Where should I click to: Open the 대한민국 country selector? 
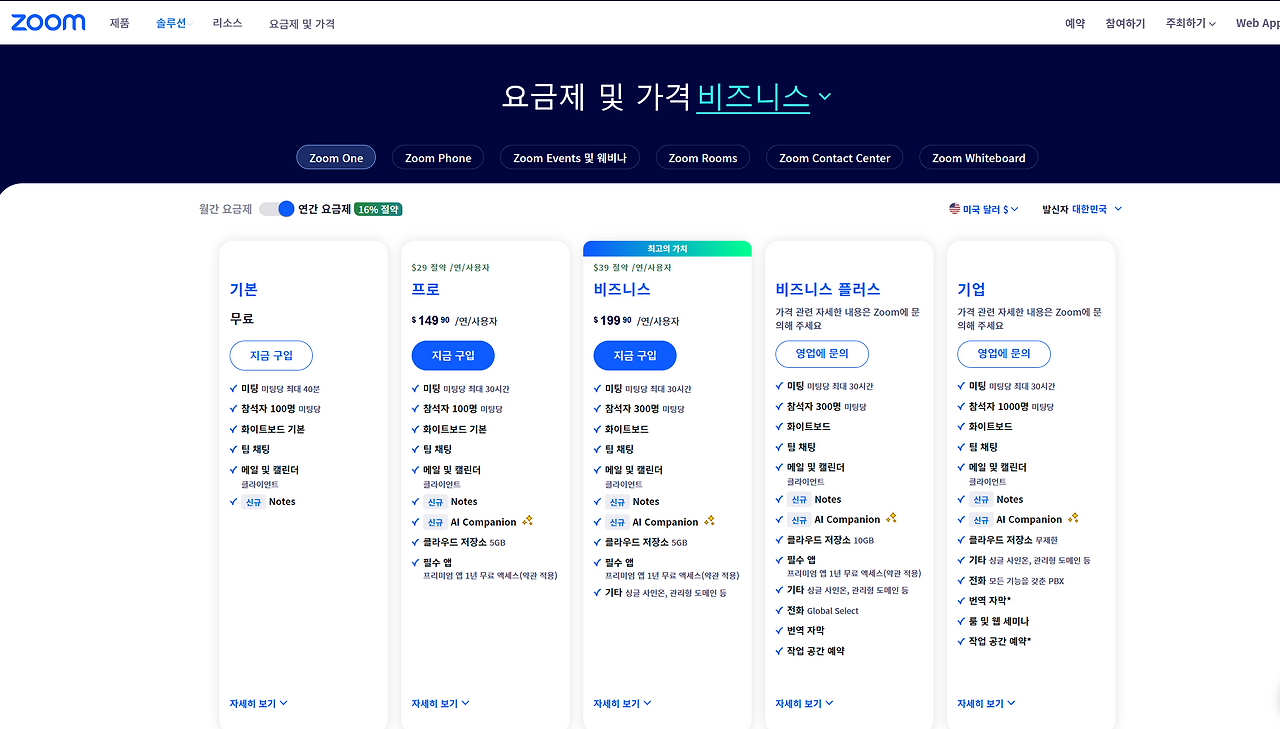point(1097,209)
